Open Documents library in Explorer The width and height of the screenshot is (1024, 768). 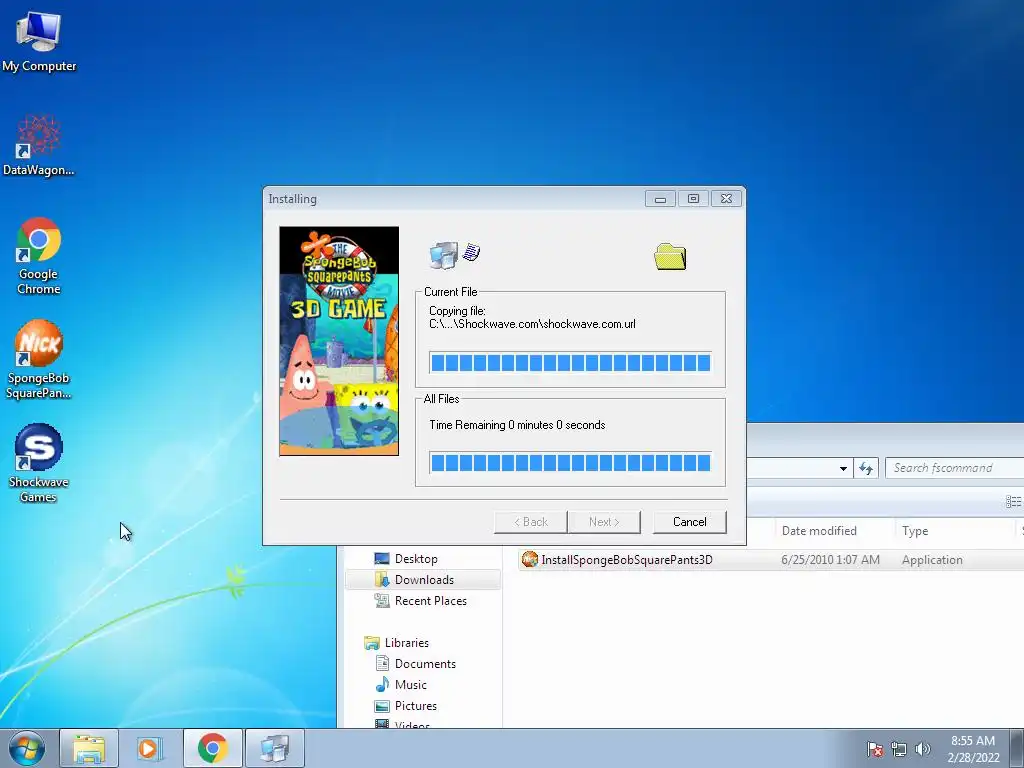point(425,664)
